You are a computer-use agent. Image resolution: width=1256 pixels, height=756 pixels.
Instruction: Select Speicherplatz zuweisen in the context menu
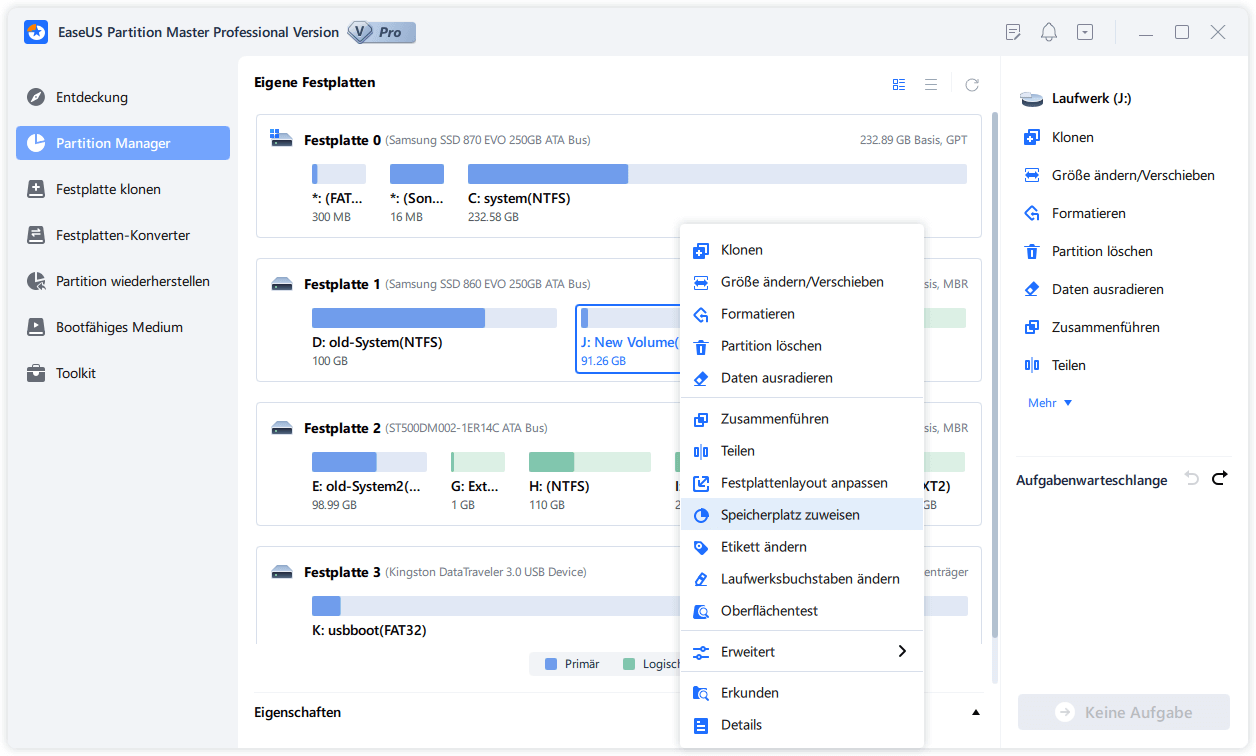802,515
